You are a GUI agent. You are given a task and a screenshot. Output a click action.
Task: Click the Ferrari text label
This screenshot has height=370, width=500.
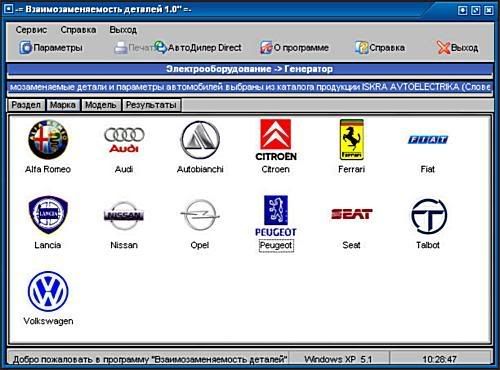coord(351,169)
